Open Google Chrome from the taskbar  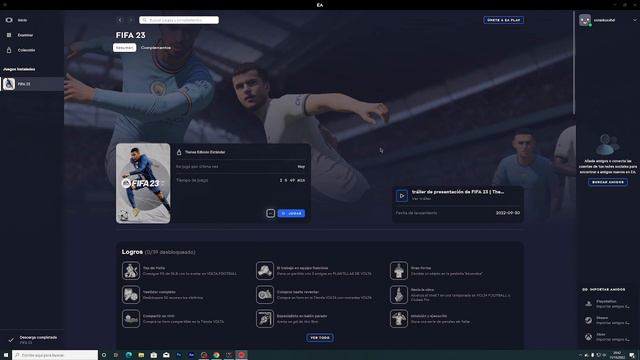click(x=216, y=355)
